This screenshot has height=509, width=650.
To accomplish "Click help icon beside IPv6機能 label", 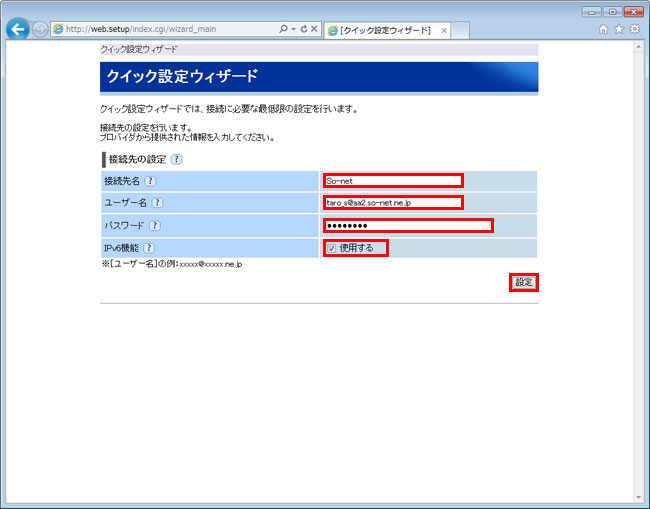I will pos(149,248).
